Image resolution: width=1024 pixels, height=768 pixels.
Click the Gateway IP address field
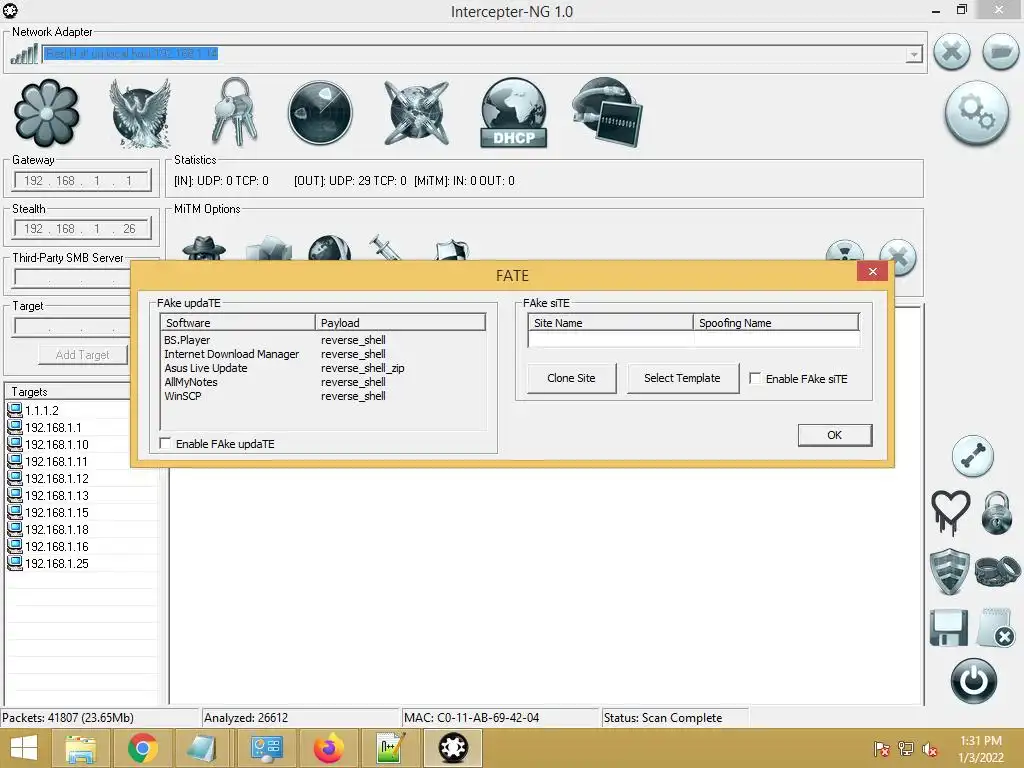82,181
